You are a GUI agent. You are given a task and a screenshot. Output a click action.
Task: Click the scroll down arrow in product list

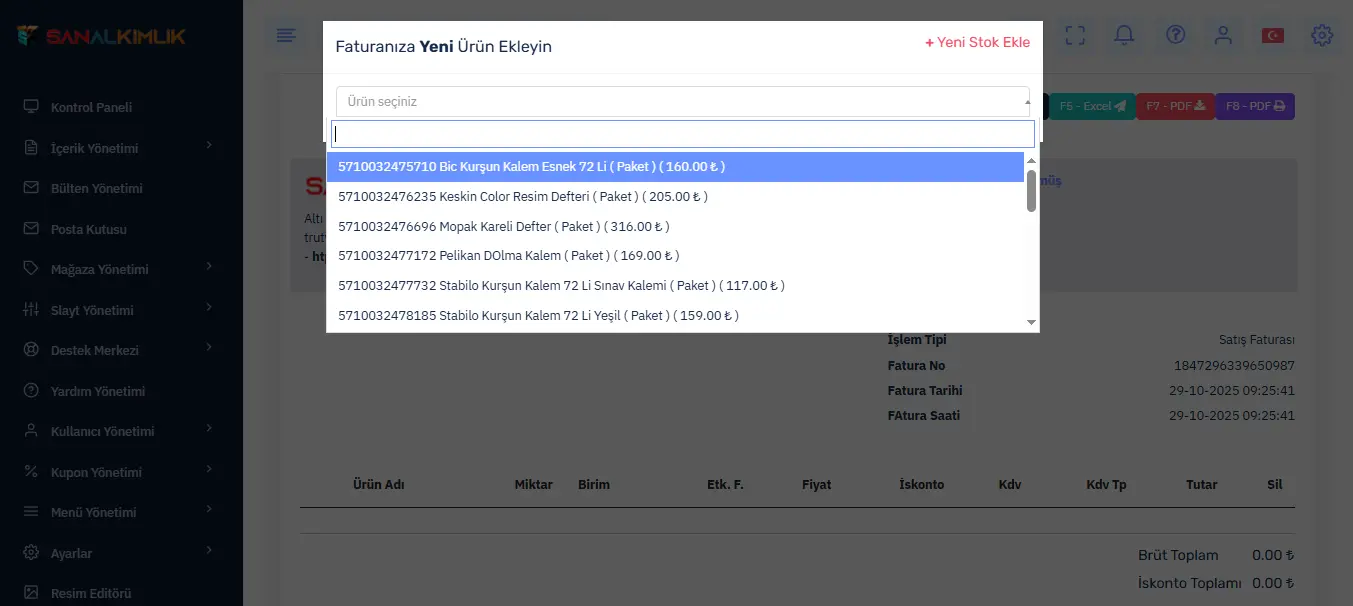coord(1031,322)
